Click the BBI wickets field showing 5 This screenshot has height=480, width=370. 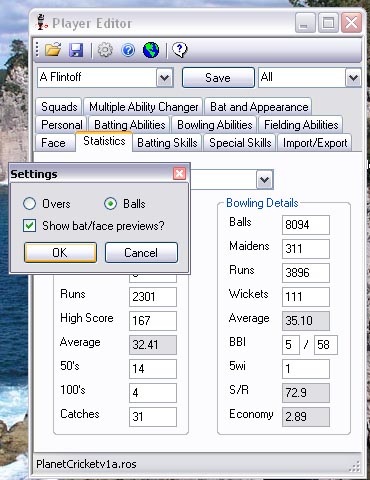coord(291,345)
